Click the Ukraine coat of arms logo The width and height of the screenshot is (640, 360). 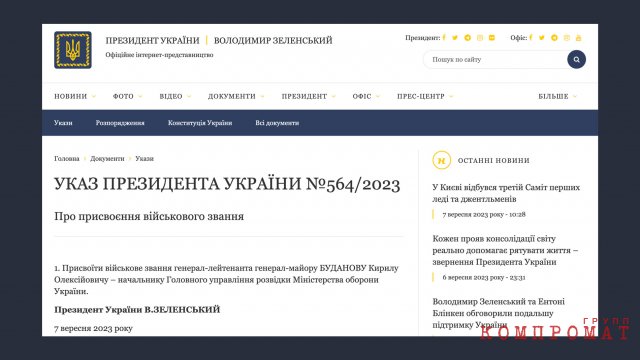tap(73, 50)
